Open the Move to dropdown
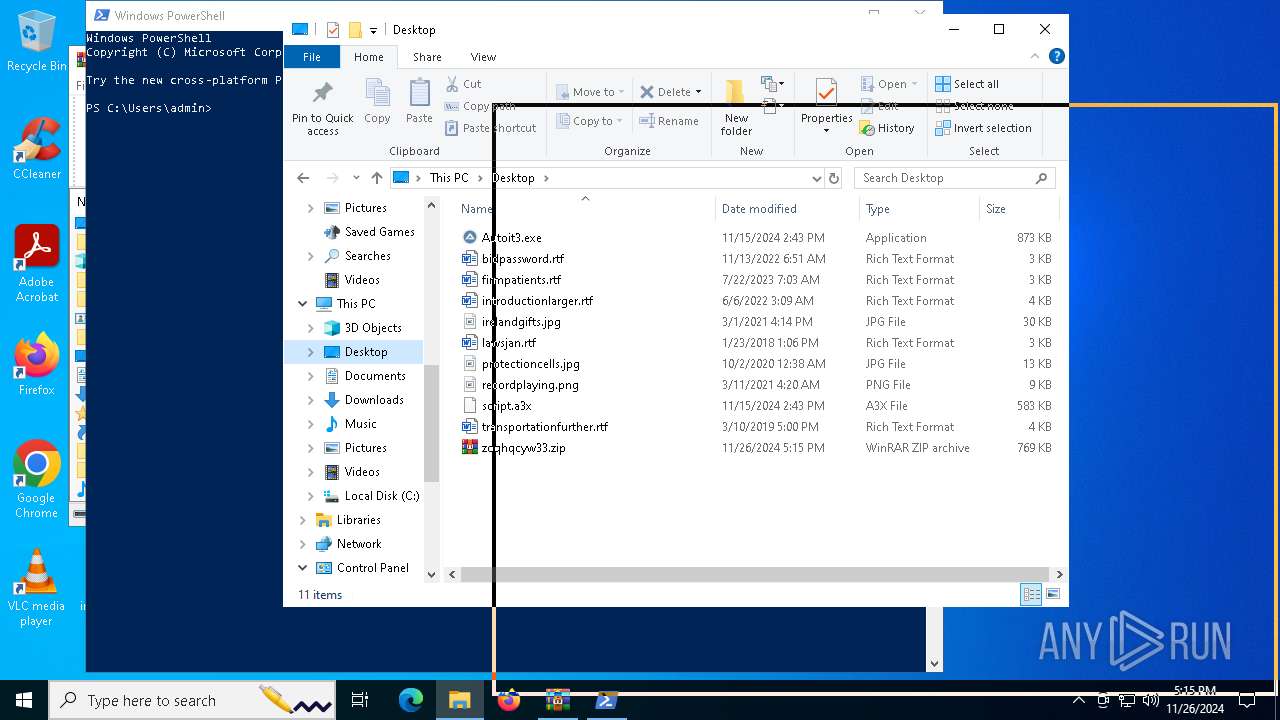Image resolution: width=1280 pixels, height=720 pixels. click(x=590, y=92)
